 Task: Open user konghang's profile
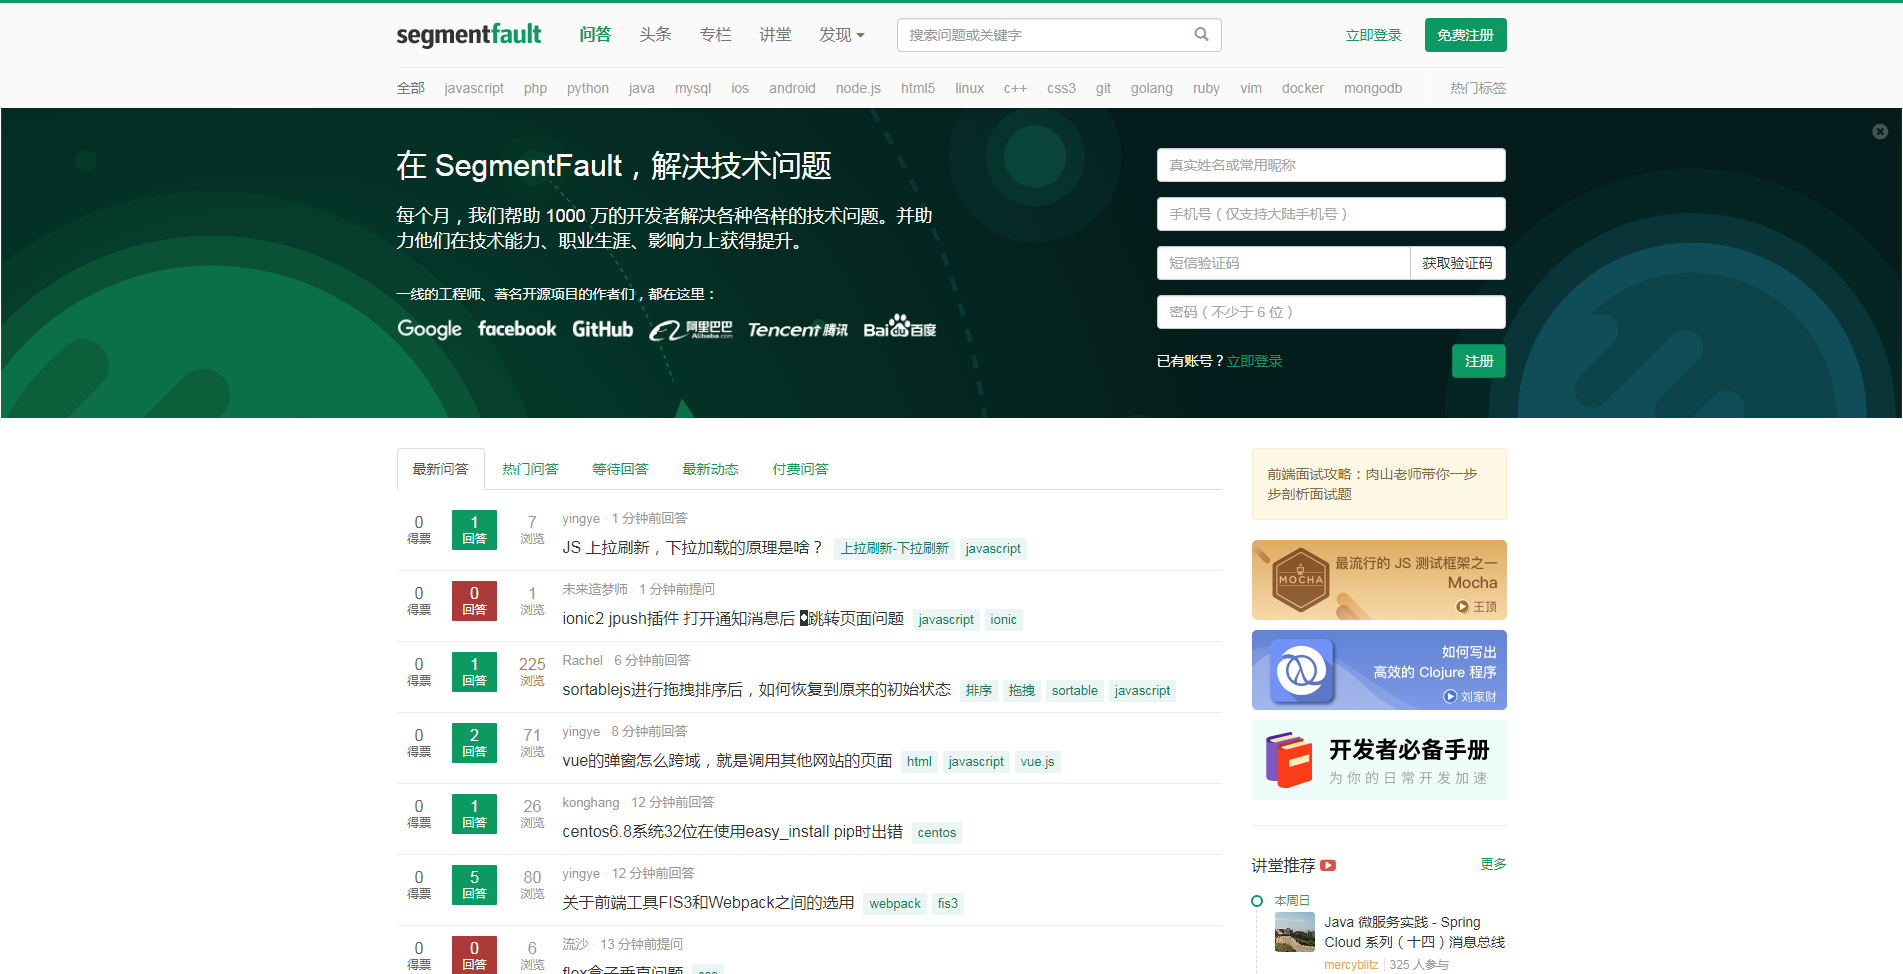590,803
